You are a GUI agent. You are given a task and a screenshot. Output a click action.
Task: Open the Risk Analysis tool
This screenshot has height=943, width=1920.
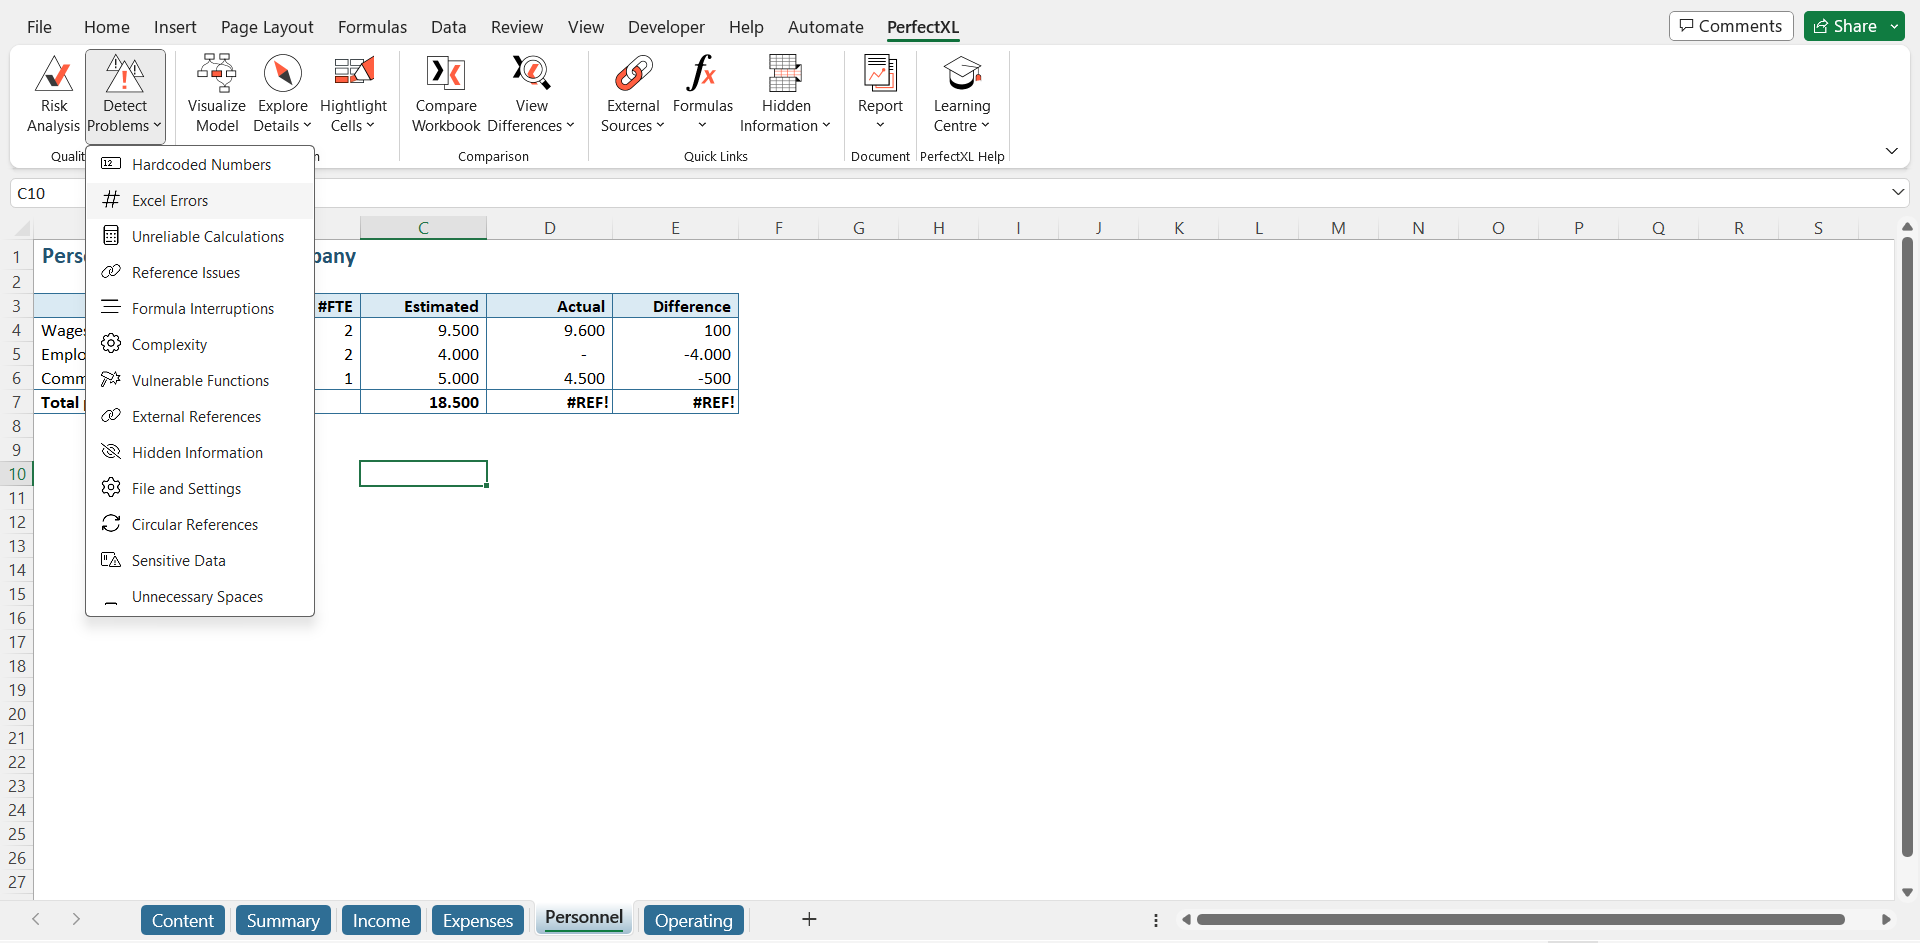click(54, 95)
